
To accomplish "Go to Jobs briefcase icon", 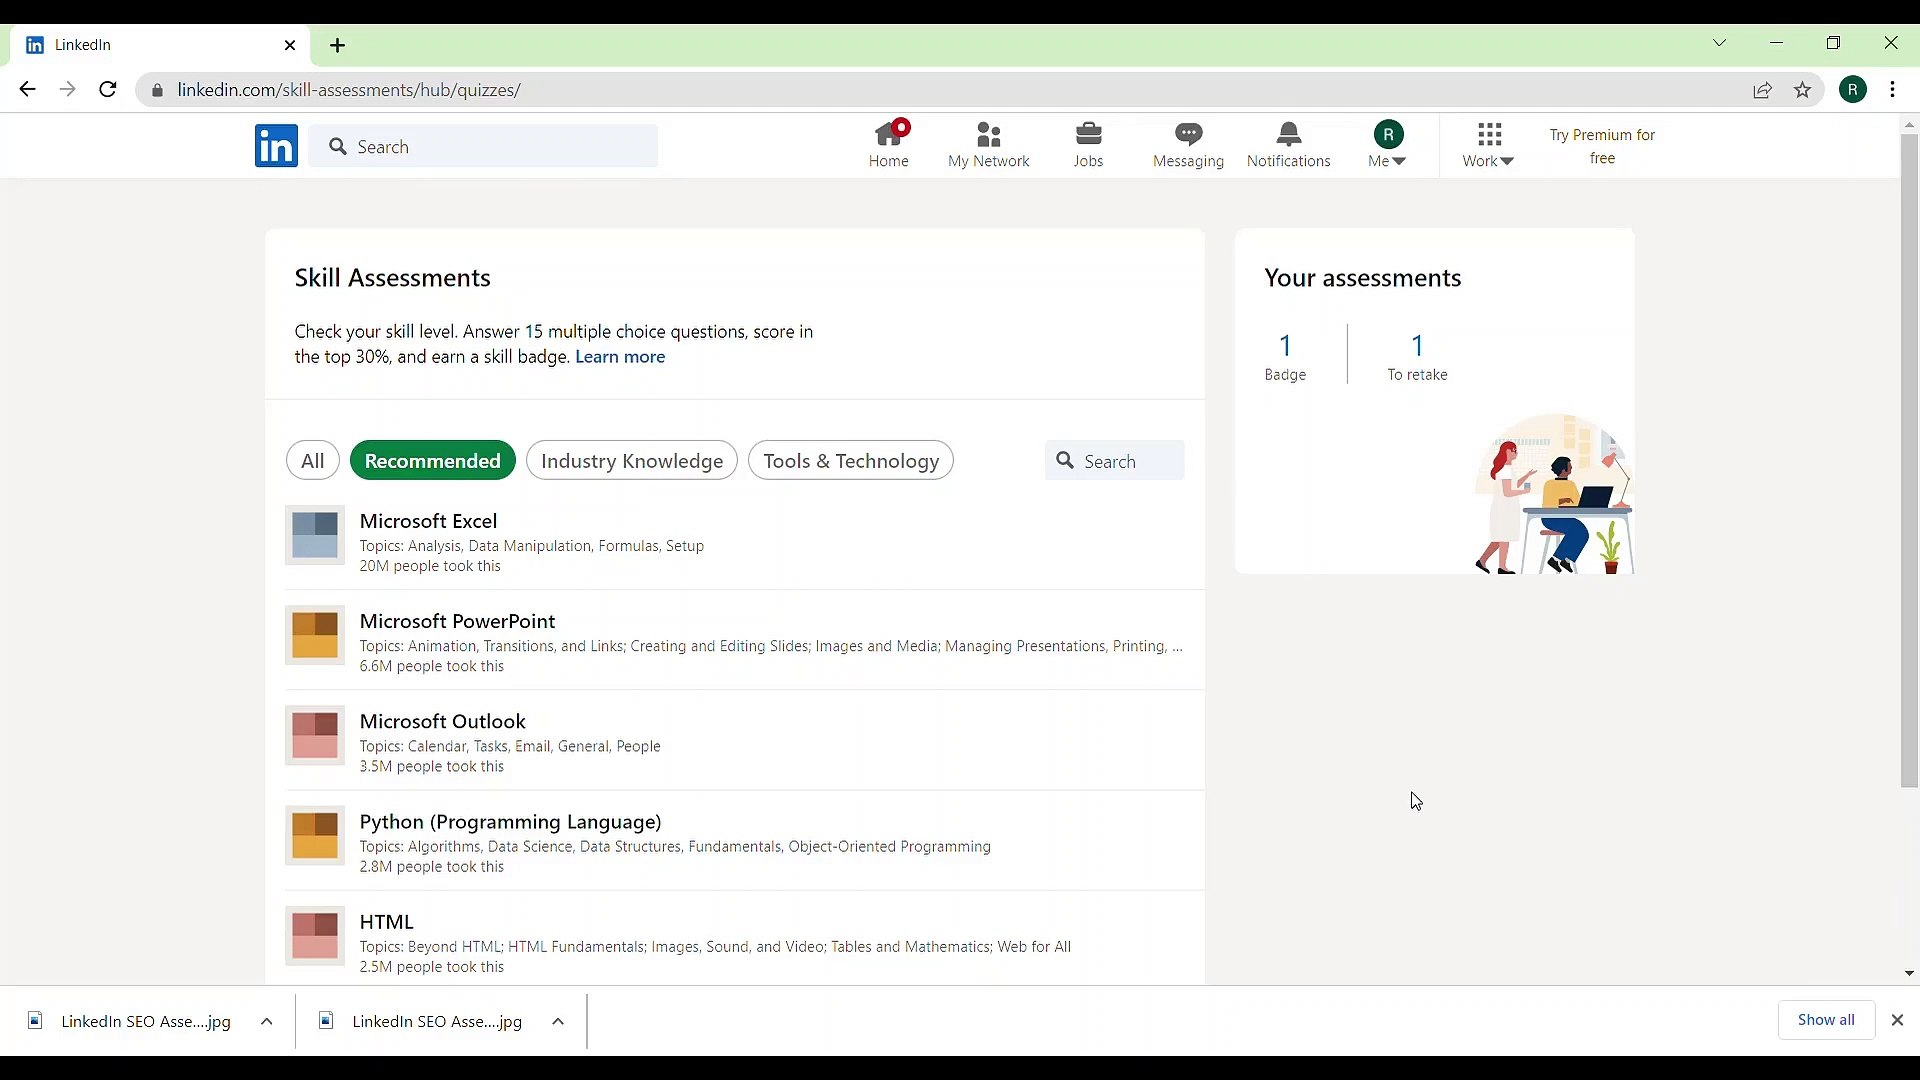I will coord(1088,135).
